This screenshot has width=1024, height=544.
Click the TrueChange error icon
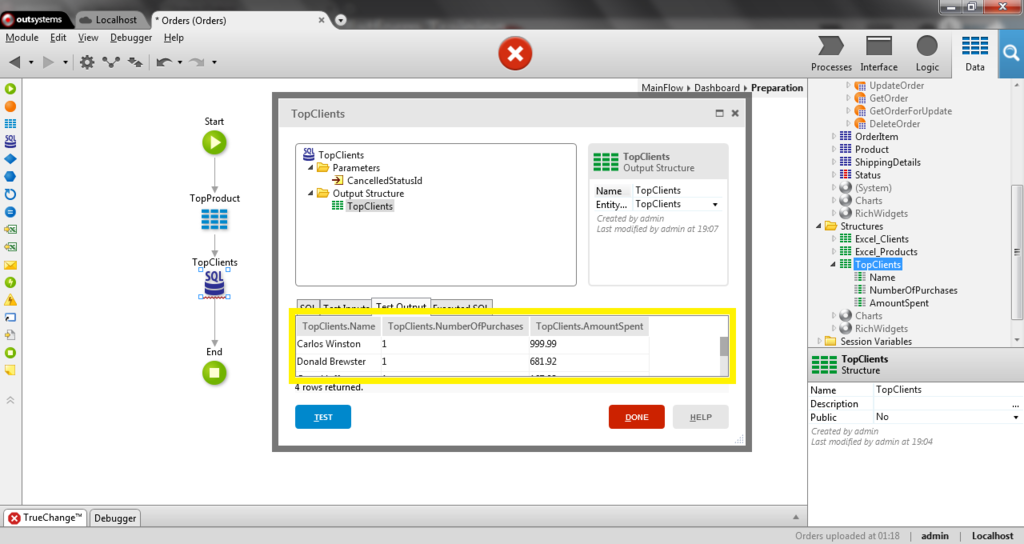click(x=14, y=518)
